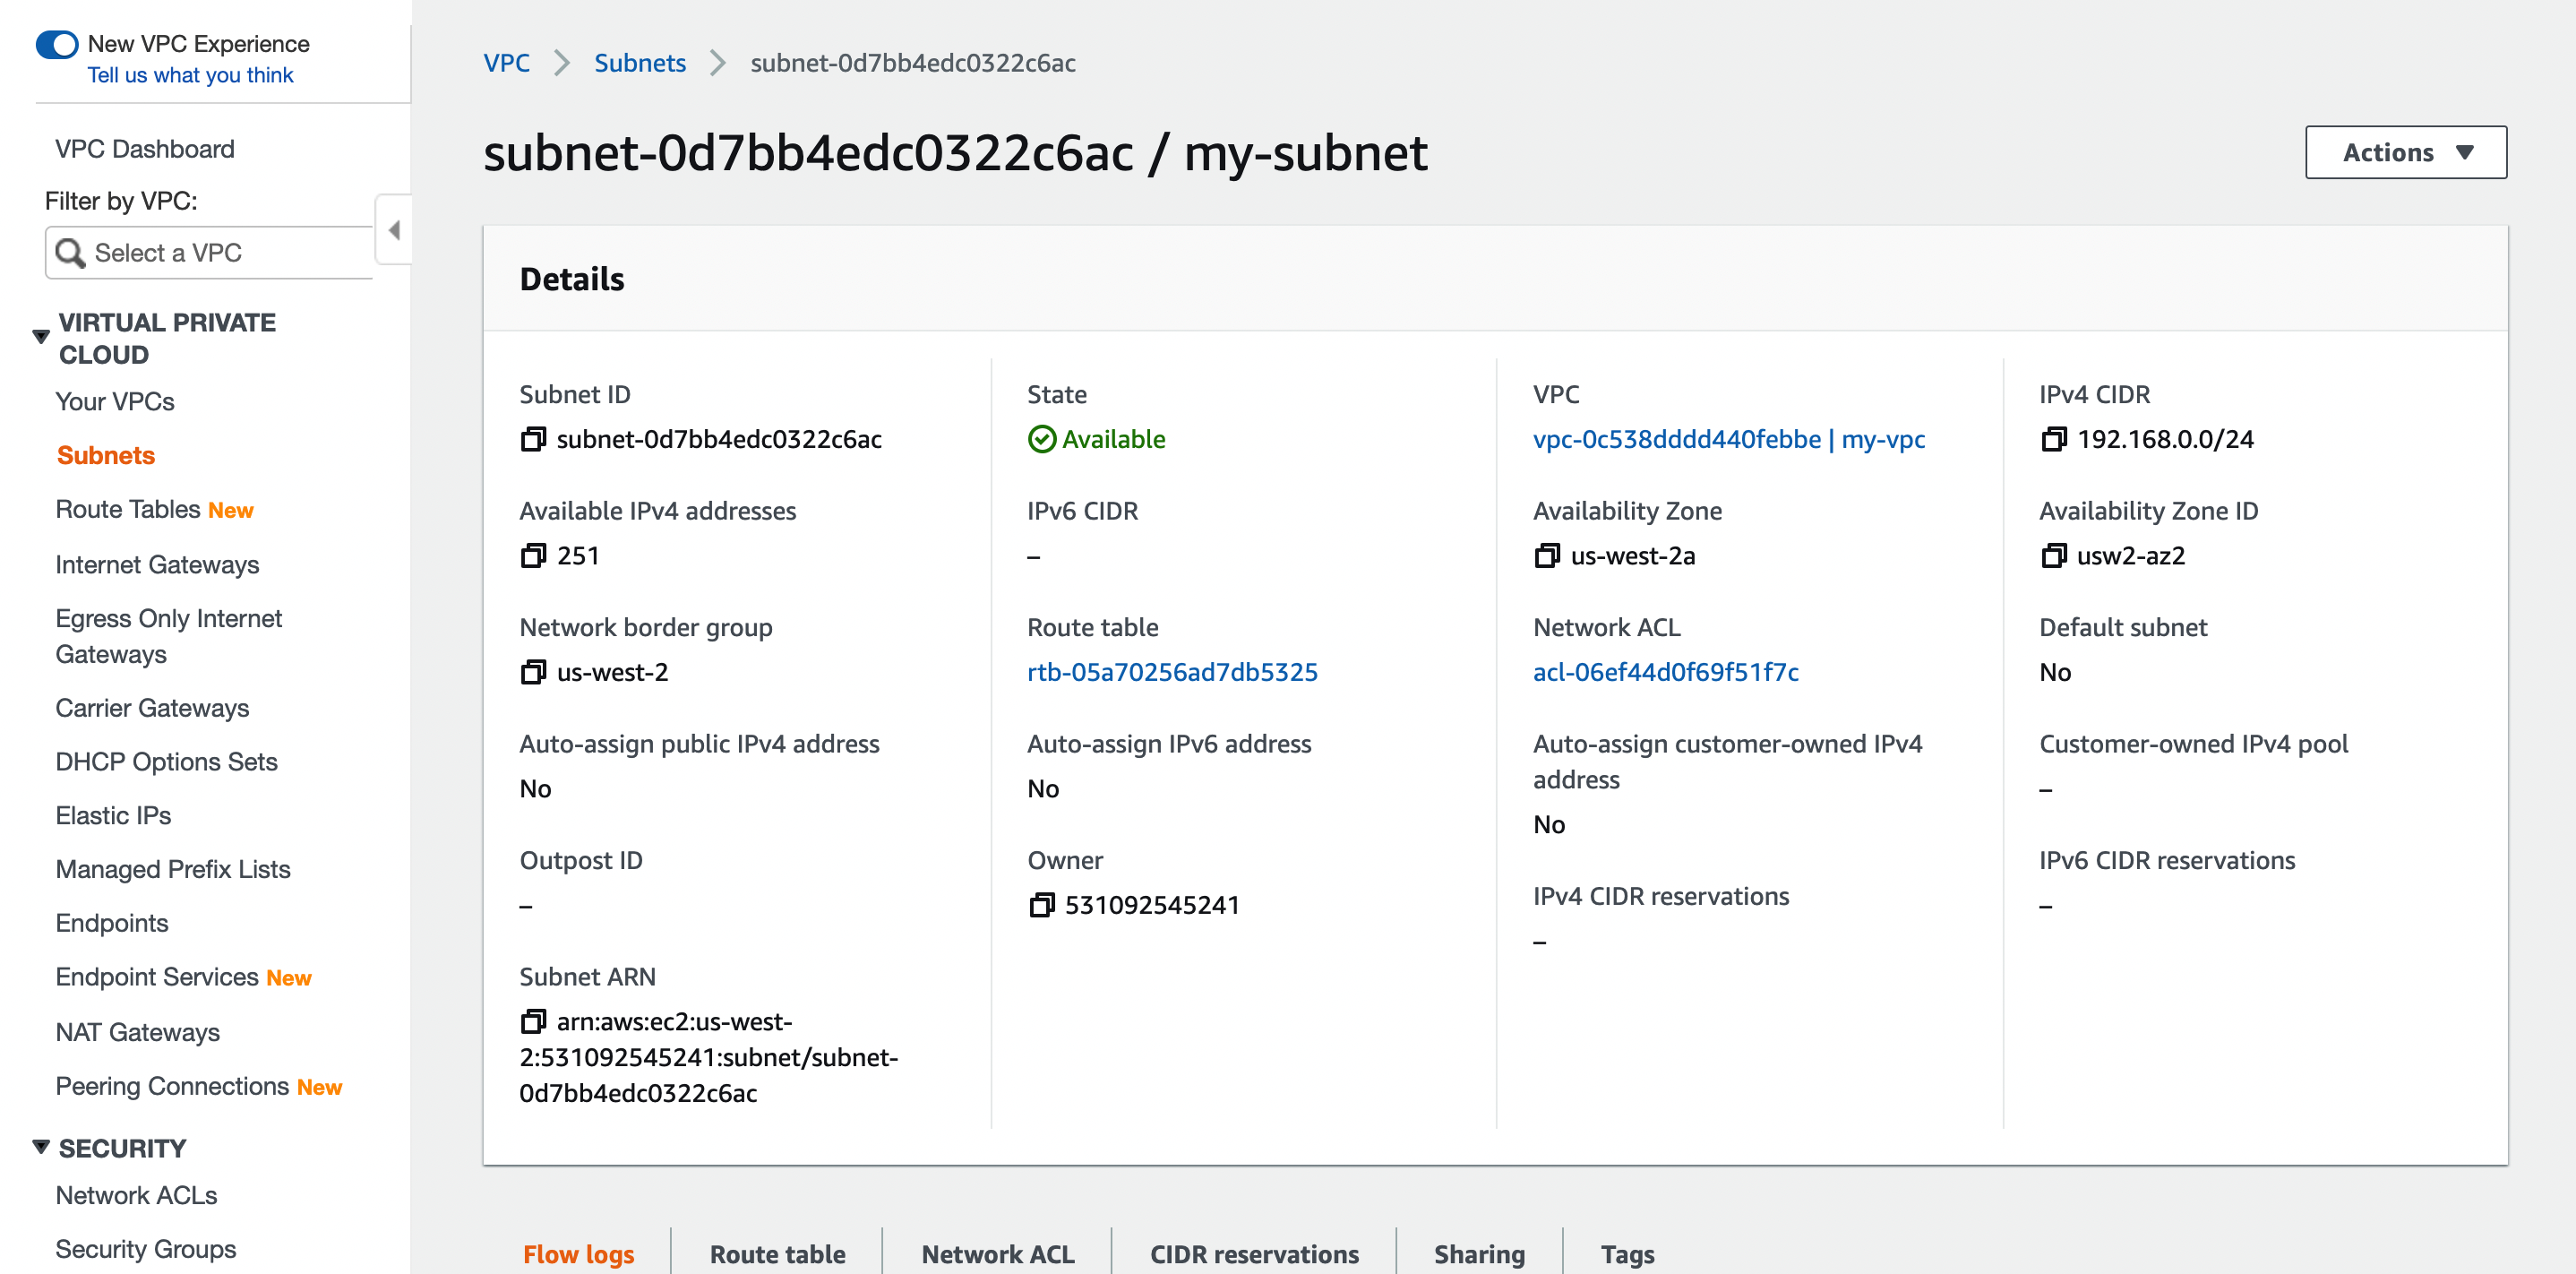
Task: Copy the Availability Zone ID usw2-az2
Action: click(x=2054, y=556)
